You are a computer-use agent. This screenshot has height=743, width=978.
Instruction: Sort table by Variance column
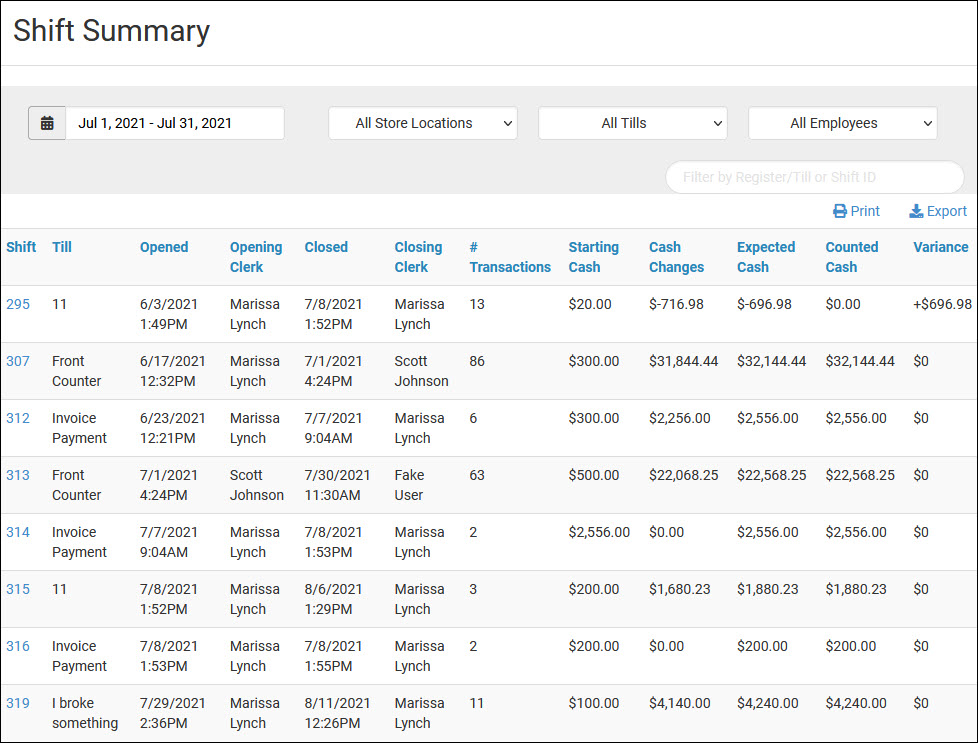[x=940, y=247]
